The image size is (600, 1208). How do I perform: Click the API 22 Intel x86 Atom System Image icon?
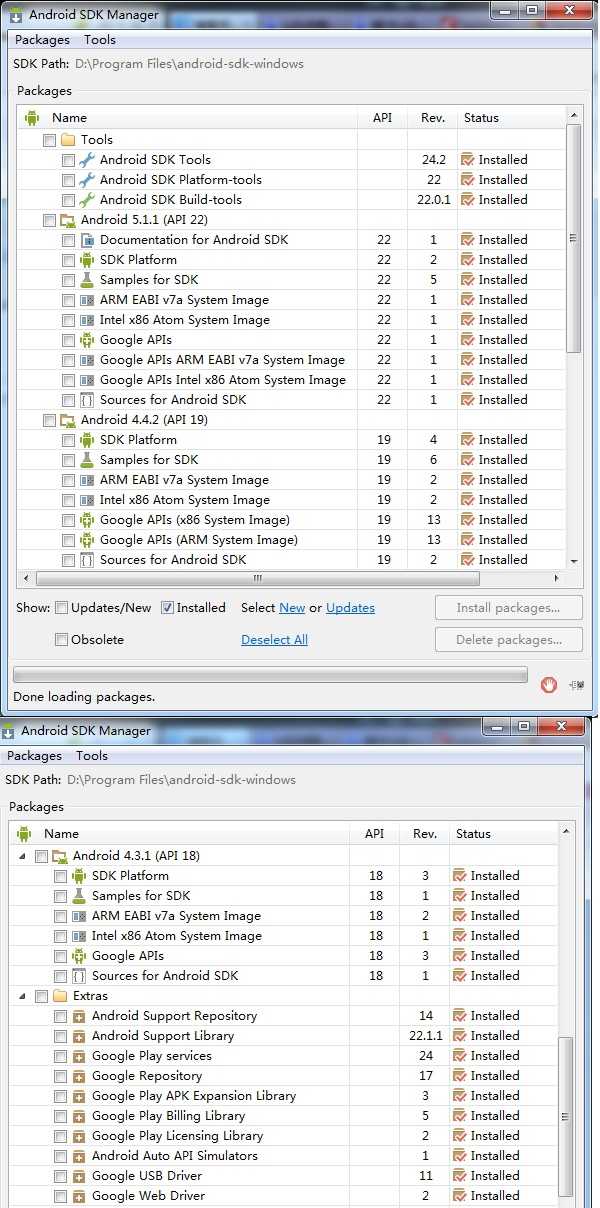point(87,320)
